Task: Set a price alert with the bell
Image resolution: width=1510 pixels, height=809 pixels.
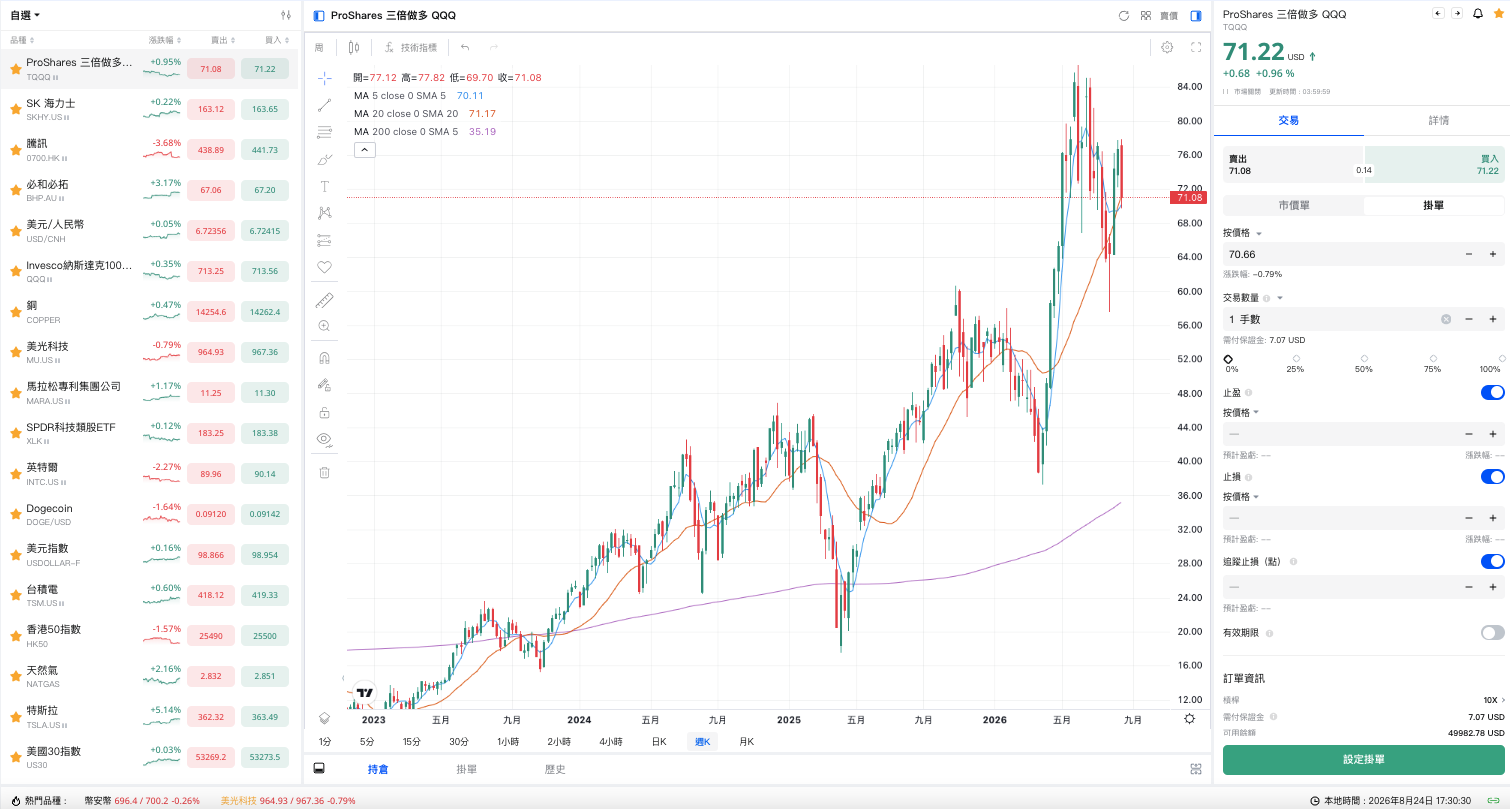Action: 1478,14
